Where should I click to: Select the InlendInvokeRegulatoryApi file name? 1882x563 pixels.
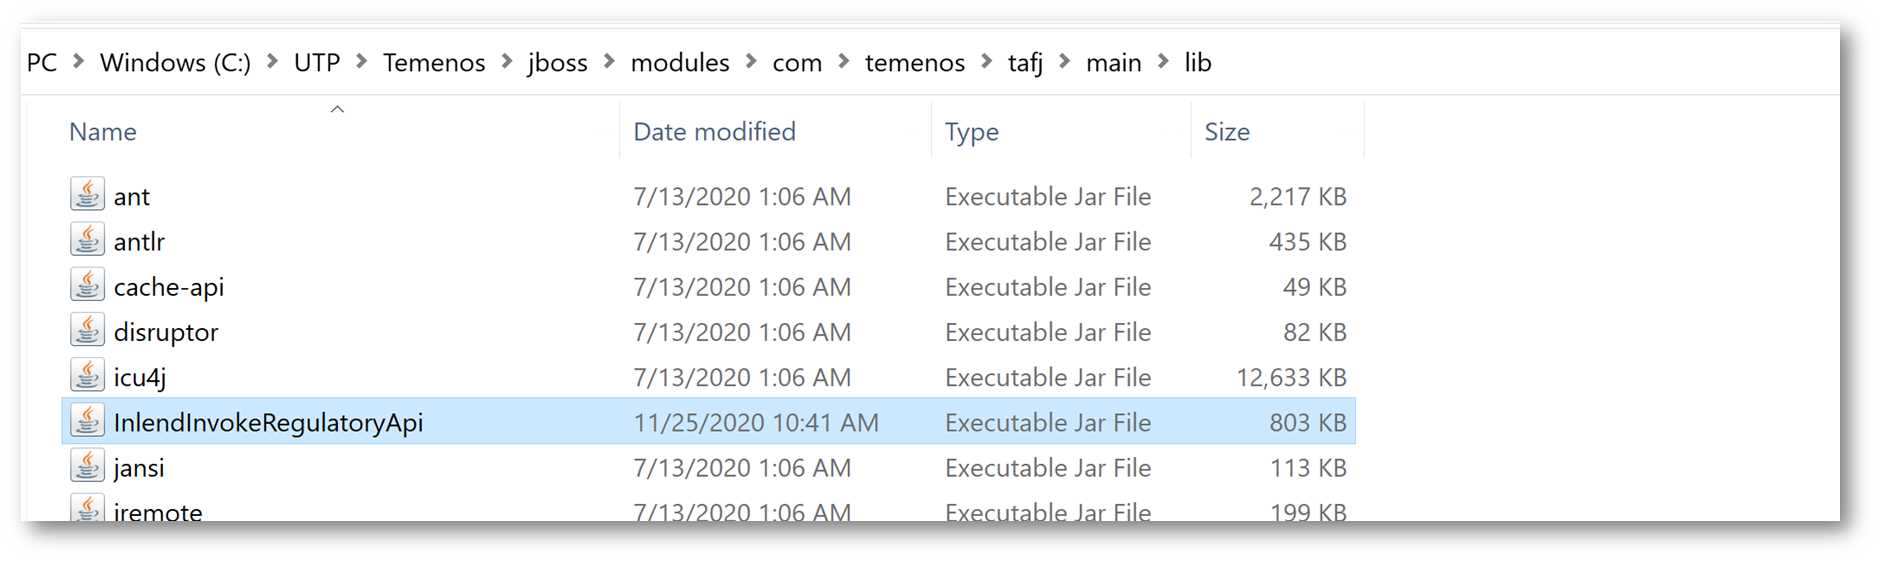click(x=268, y=423)
